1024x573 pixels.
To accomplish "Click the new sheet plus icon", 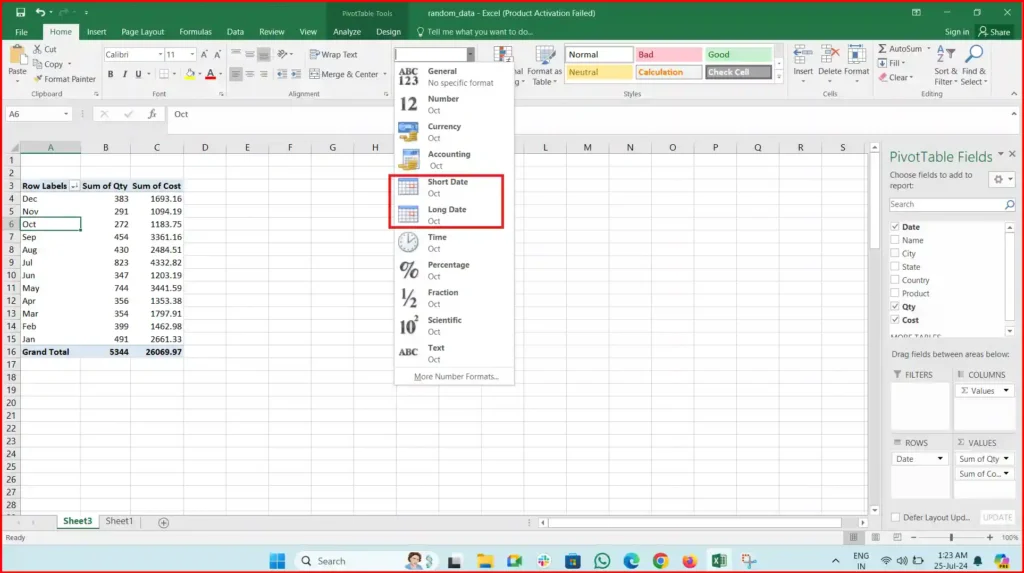I will 163,522.
